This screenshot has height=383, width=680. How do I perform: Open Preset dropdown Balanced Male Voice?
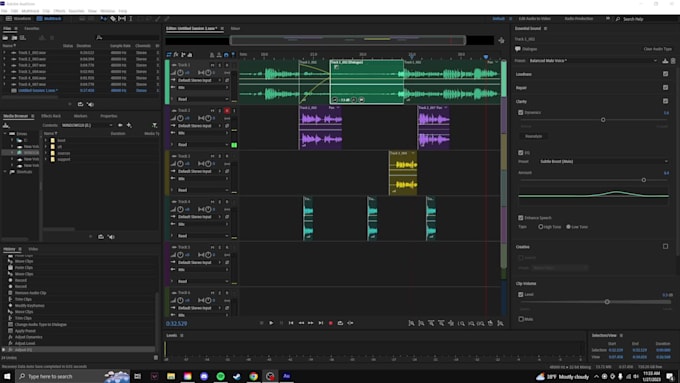tap(593, 61)
